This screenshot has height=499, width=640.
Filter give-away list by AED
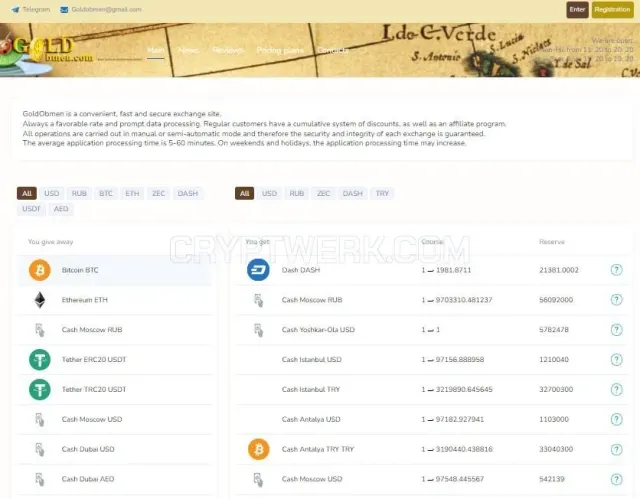click(61, 209)
